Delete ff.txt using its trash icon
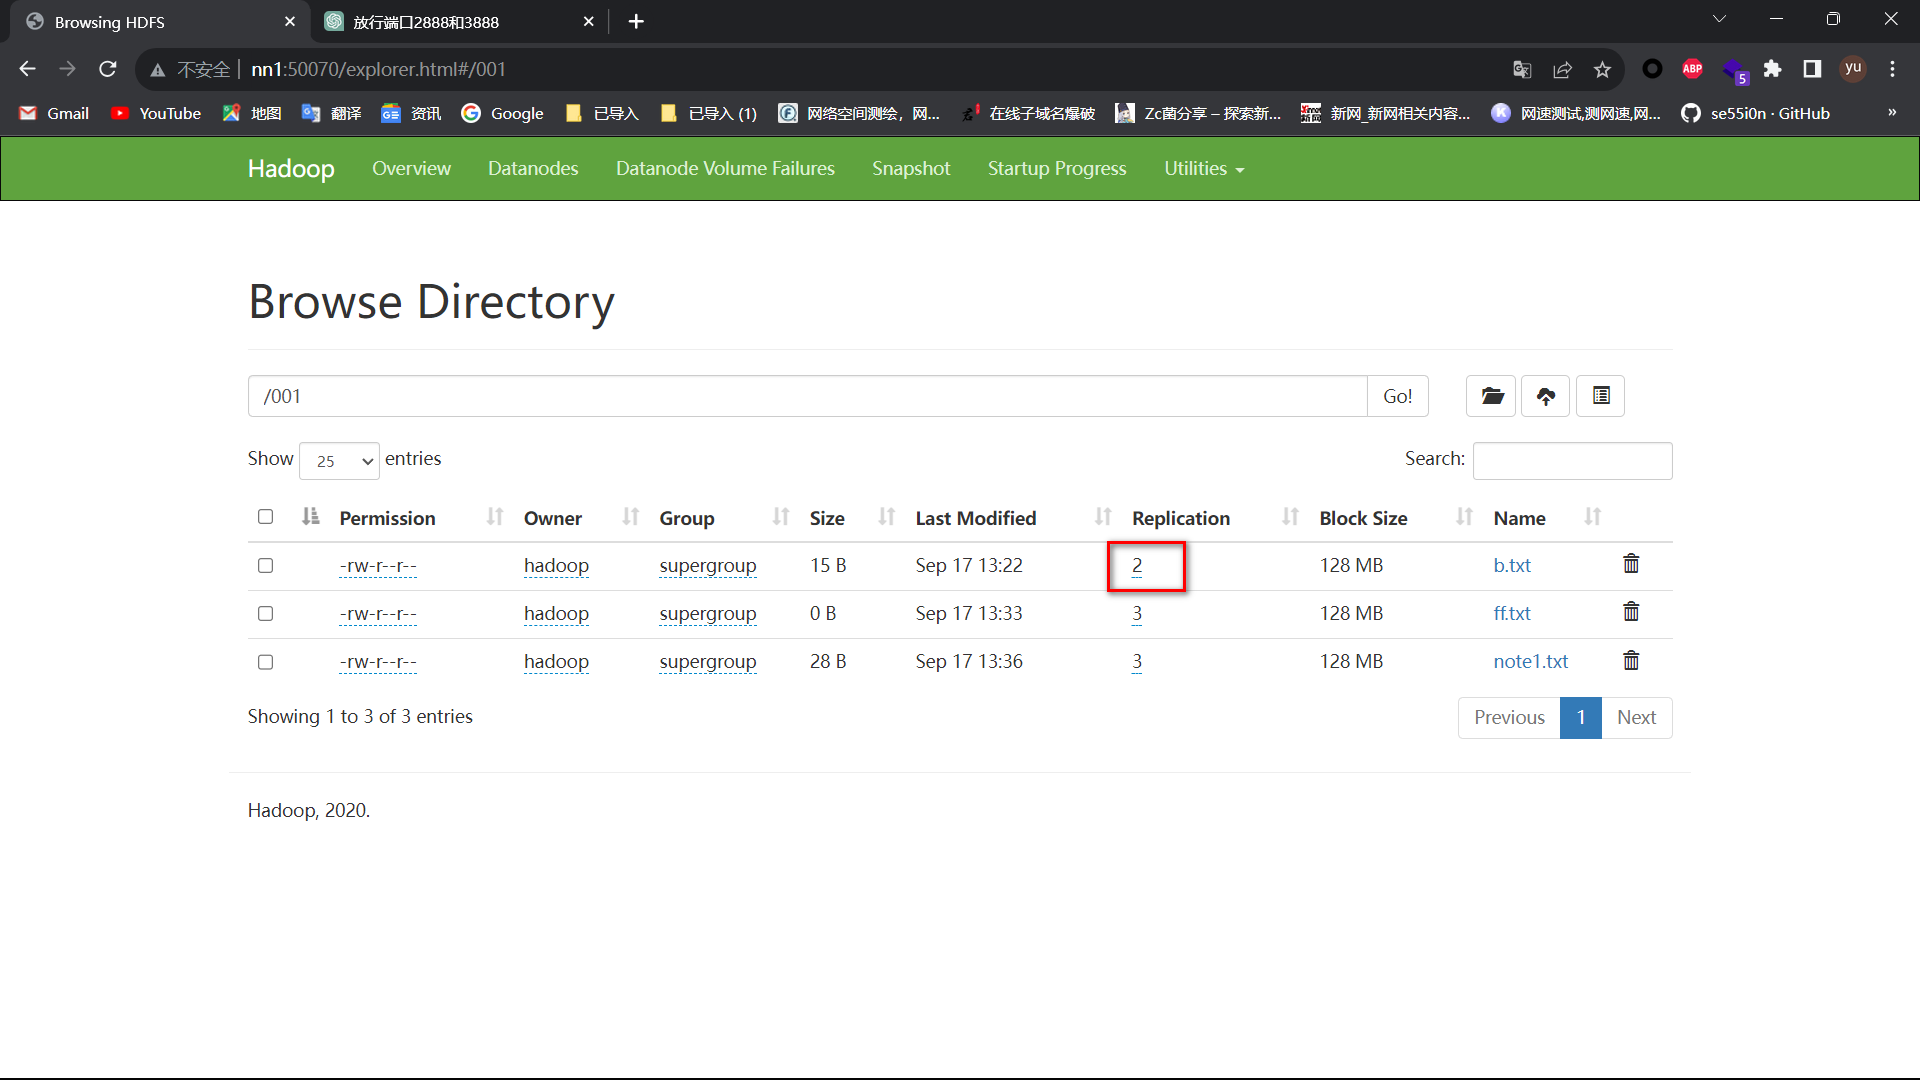The width and height of the screenshot is (1920, 1080). click(1631, 612)
